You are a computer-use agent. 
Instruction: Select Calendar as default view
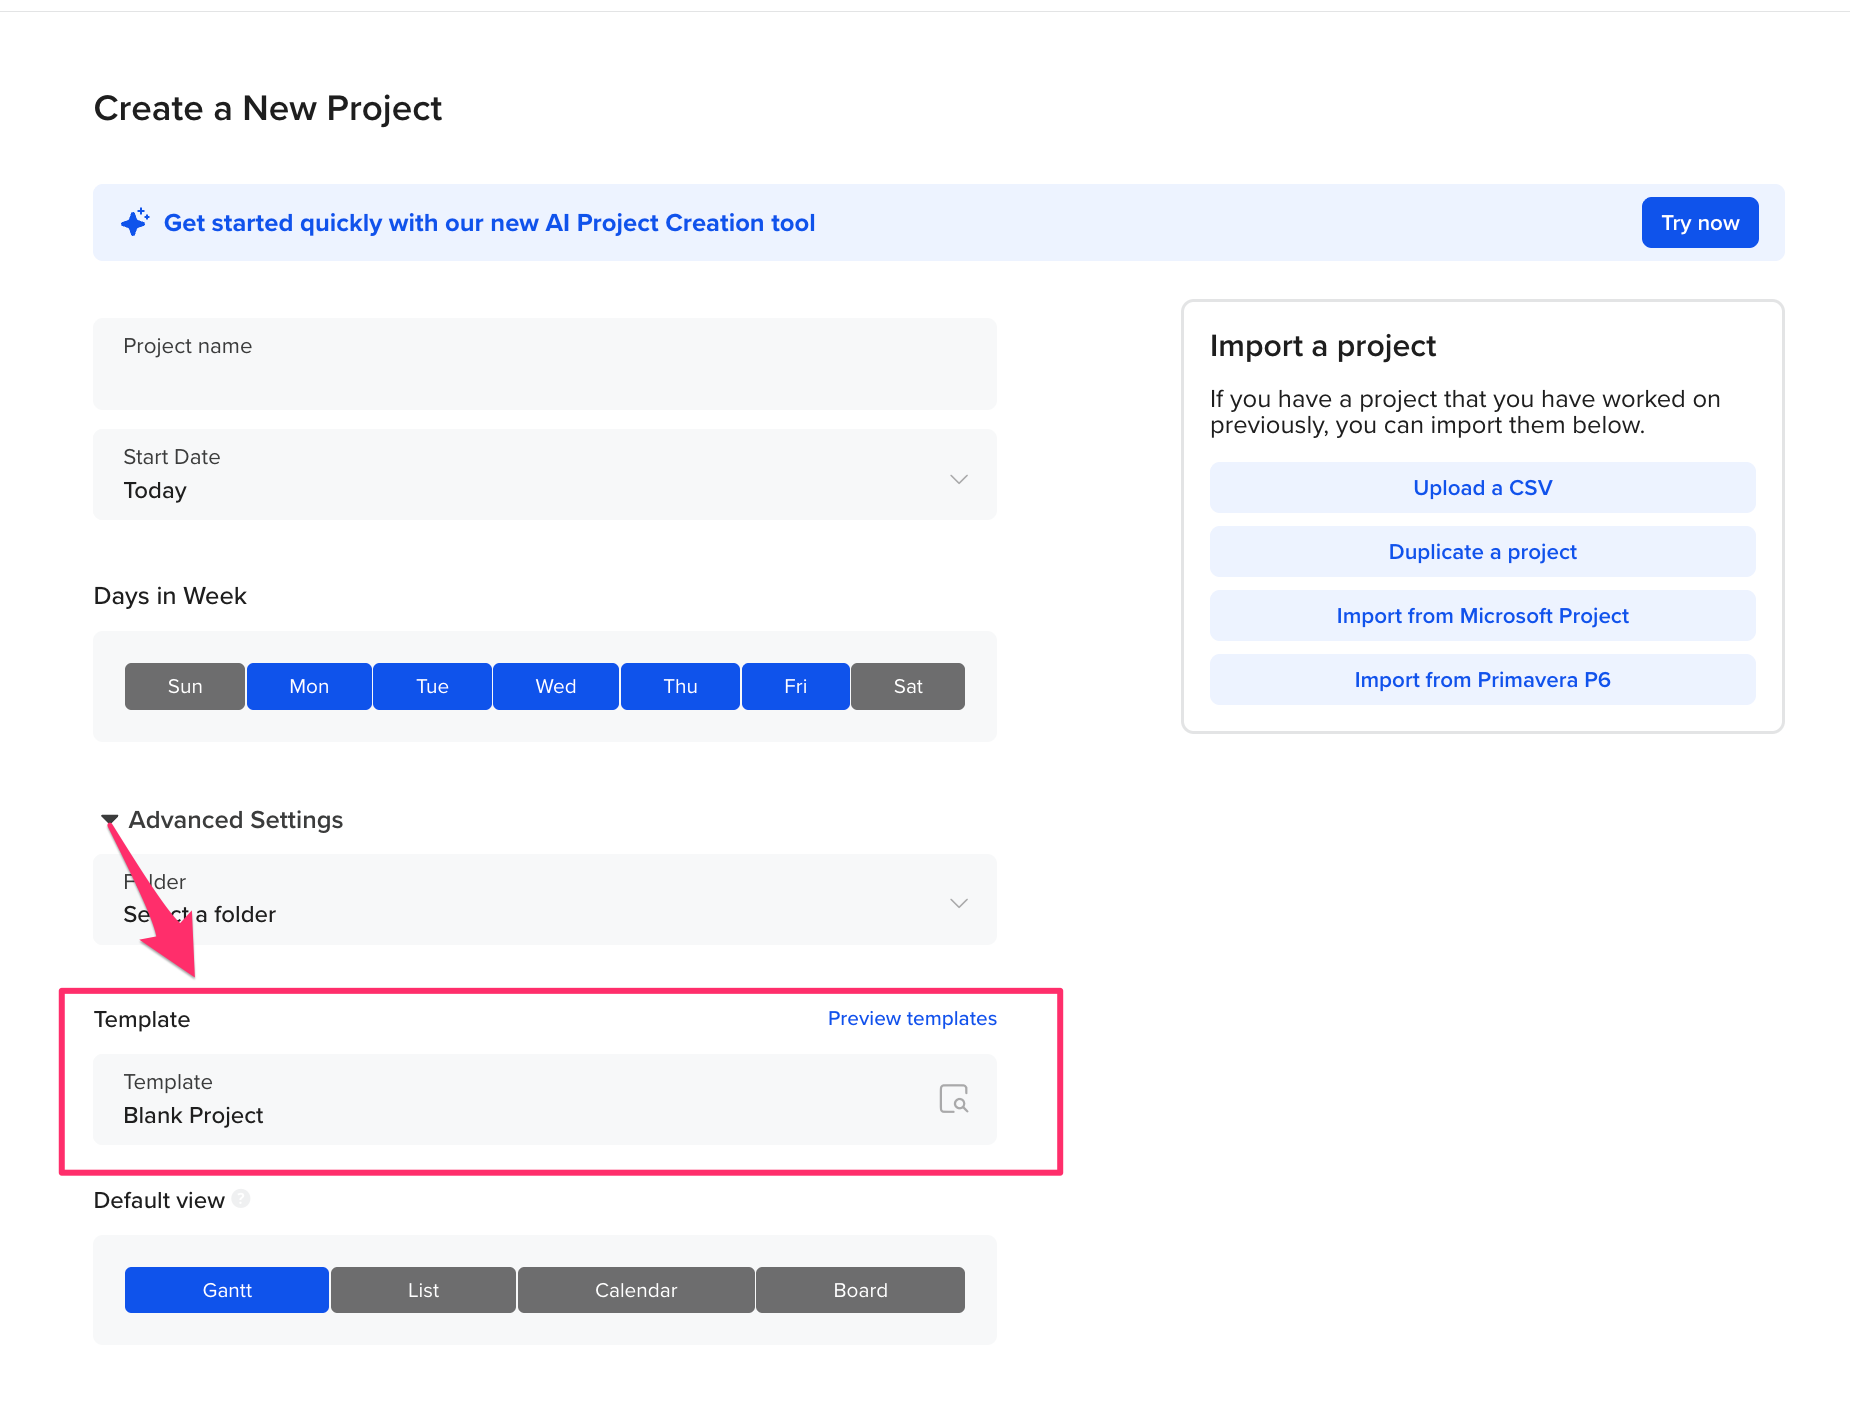click(636, 1290)
